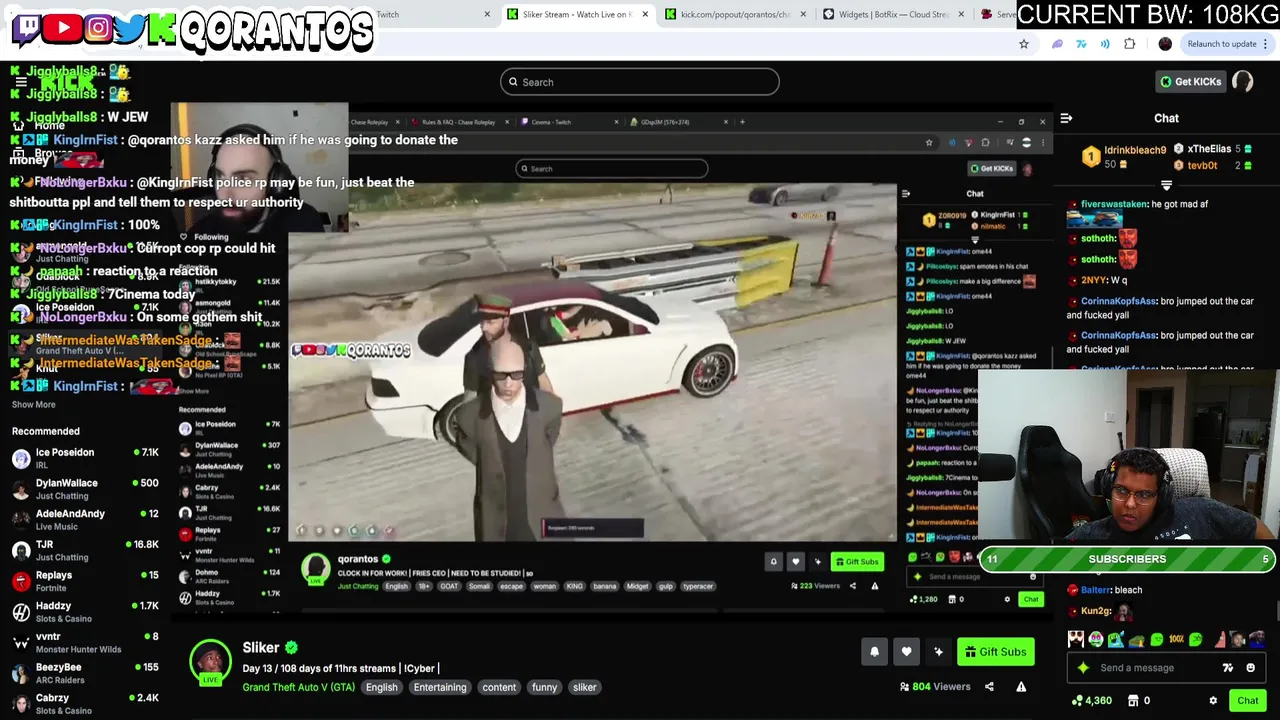Image resolution: width=1280 pixels, height=720 pixels.
Task: Share Sliker's stream via share icon
Action: pyautogui.click(x=989, y=687)
